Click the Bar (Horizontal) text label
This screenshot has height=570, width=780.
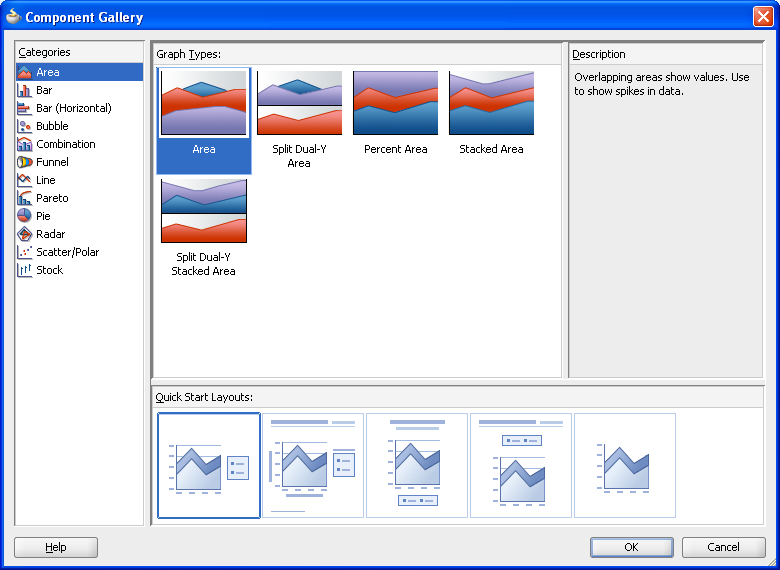point(74,108)
